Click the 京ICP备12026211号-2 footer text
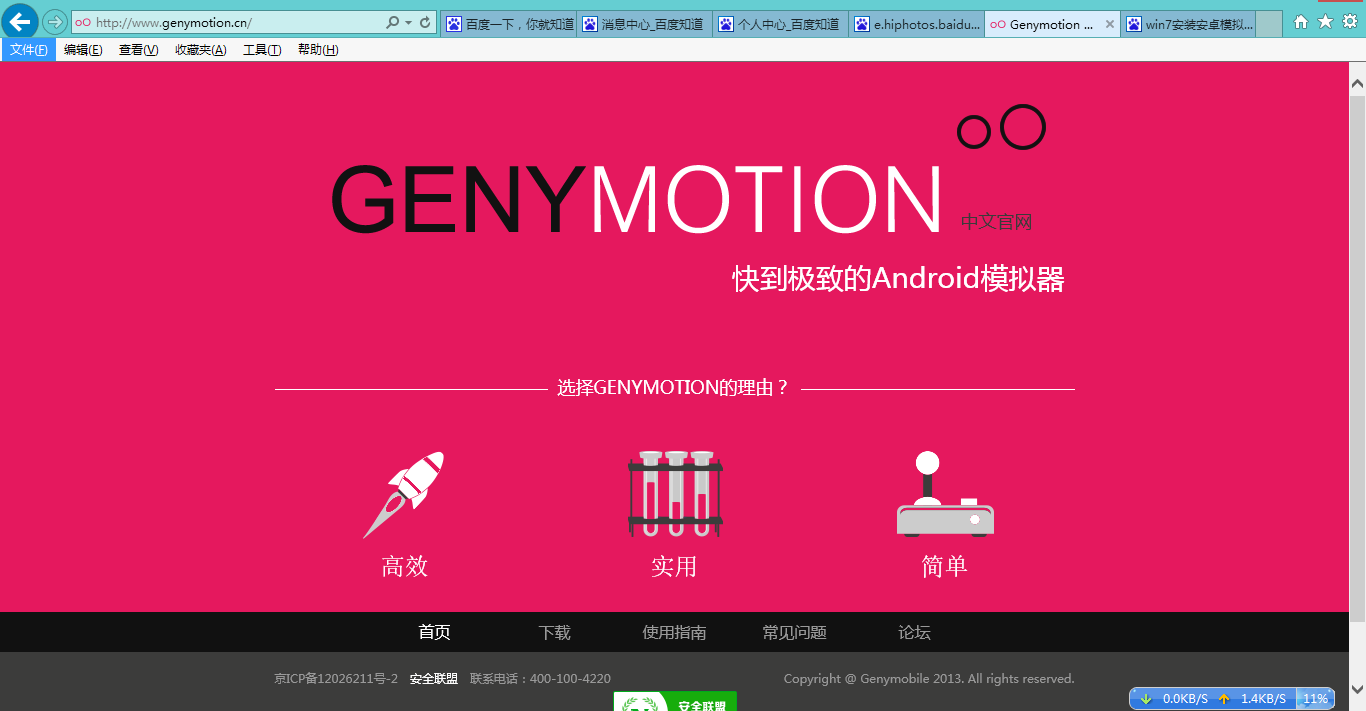This screenshot has width=1366, height=711. pos(336,679)
